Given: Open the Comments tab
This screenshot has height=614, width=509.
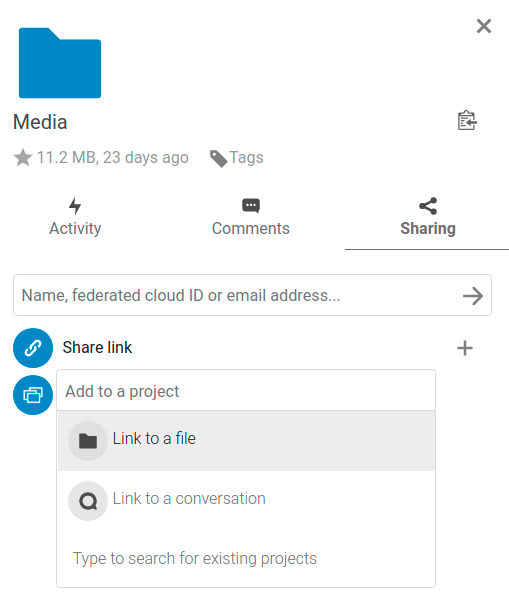Looking at the screenshot, I should tap(251, 217).
